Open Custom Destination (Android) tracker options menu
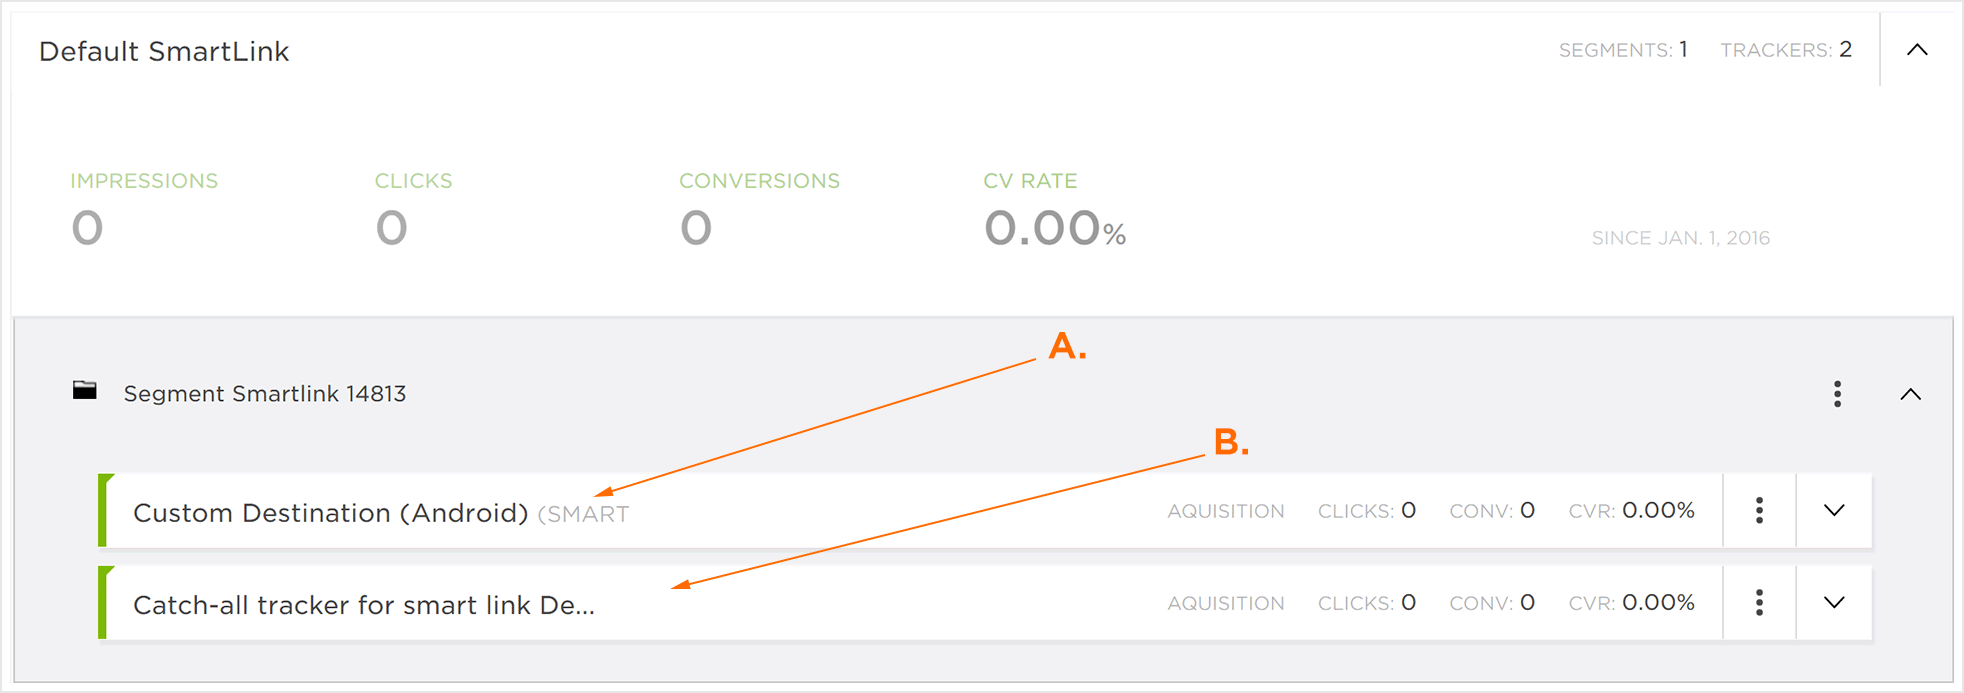Screen dimensions: 1964x693 tap(1759, 511)
